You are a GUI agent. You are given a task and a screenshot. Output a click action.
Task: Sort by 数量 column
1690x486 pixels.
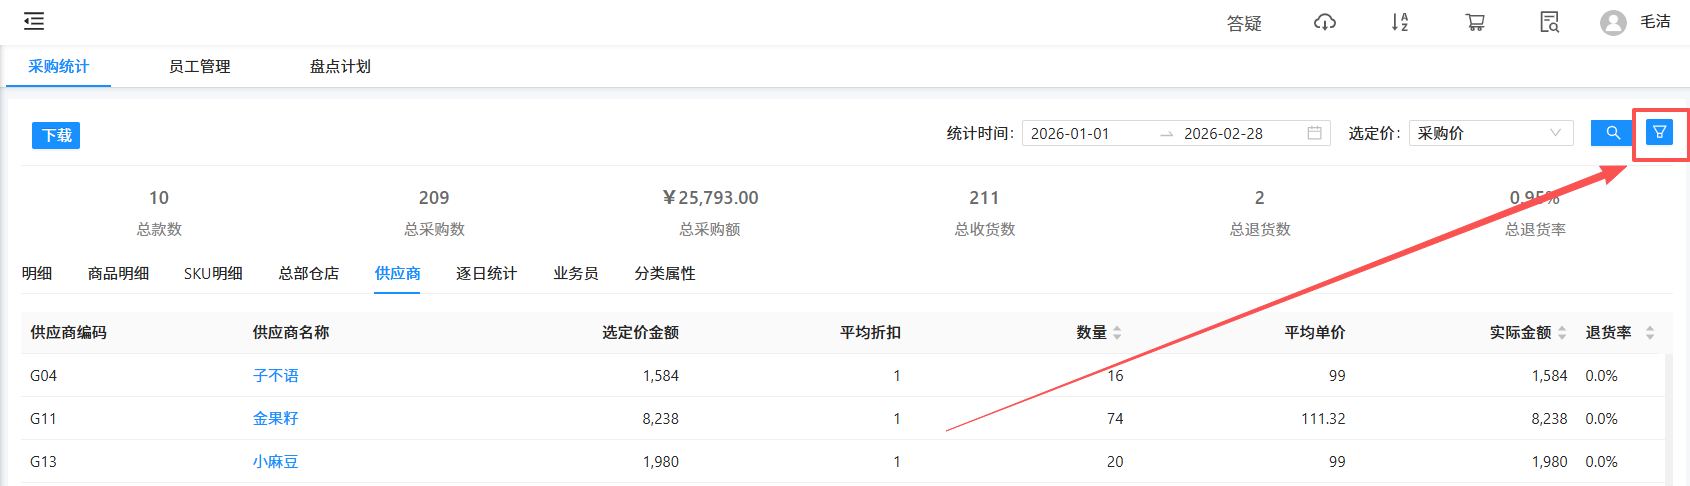[x=1116, y=333]
